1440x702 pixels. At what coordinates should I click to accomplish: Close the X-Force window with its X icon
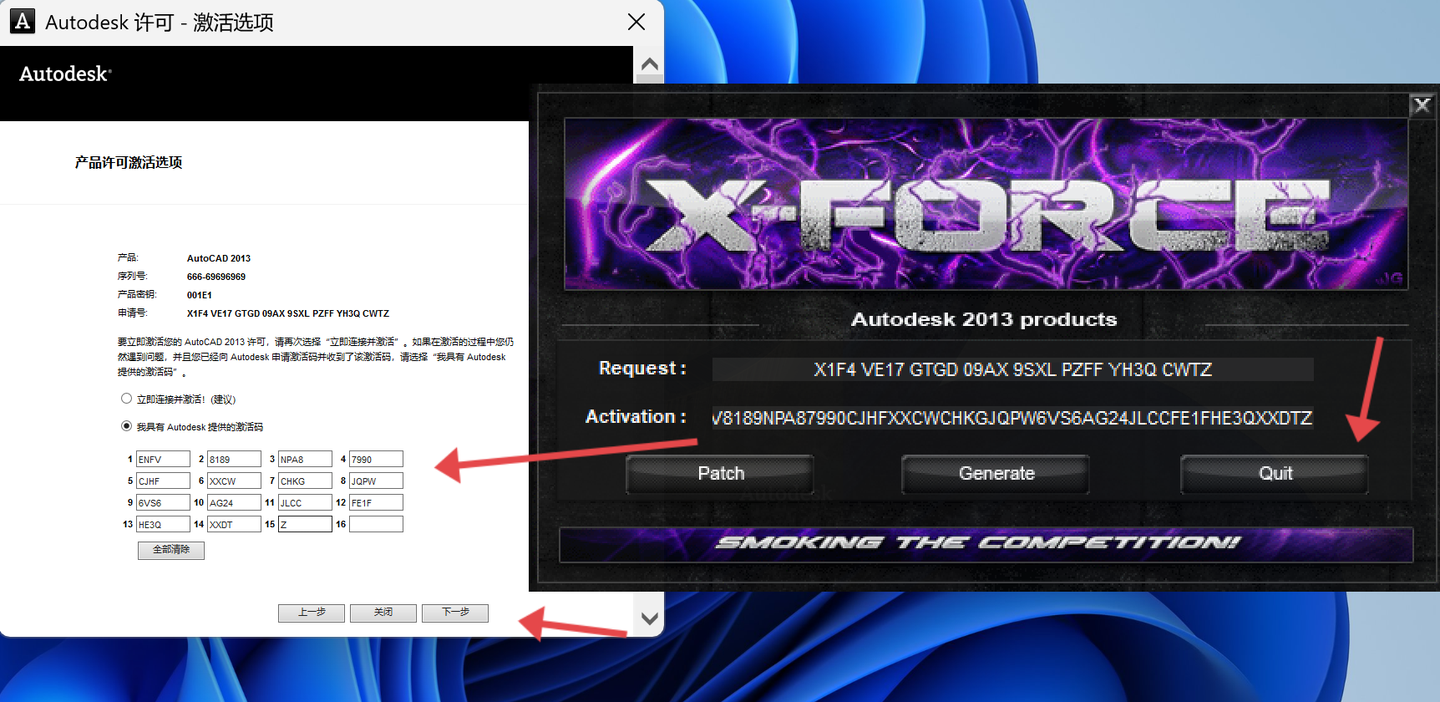pyautogui.click(x=1421, y=105)
